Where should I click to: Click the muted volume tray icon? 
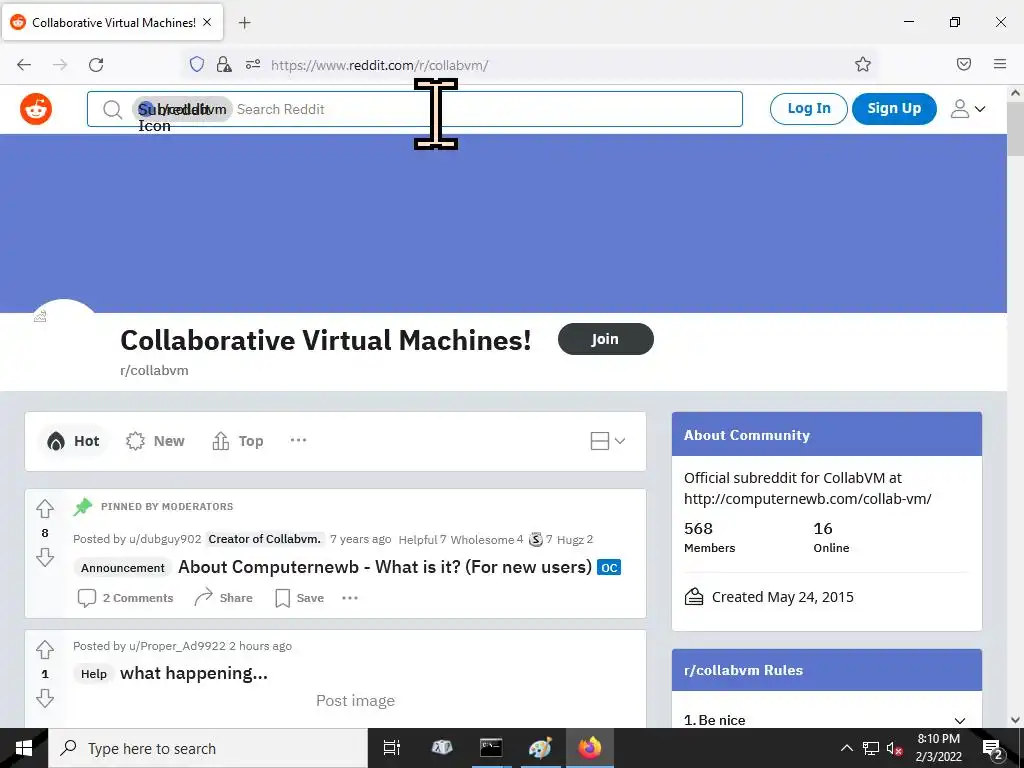895,748
